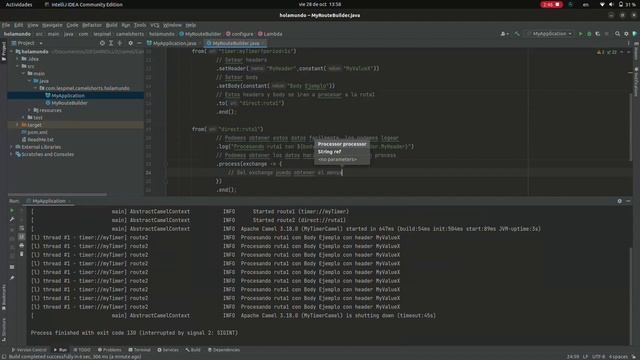Build project using the hammer icon
The height and width of the screenshot is (360, 640).
tap(517, 34)
